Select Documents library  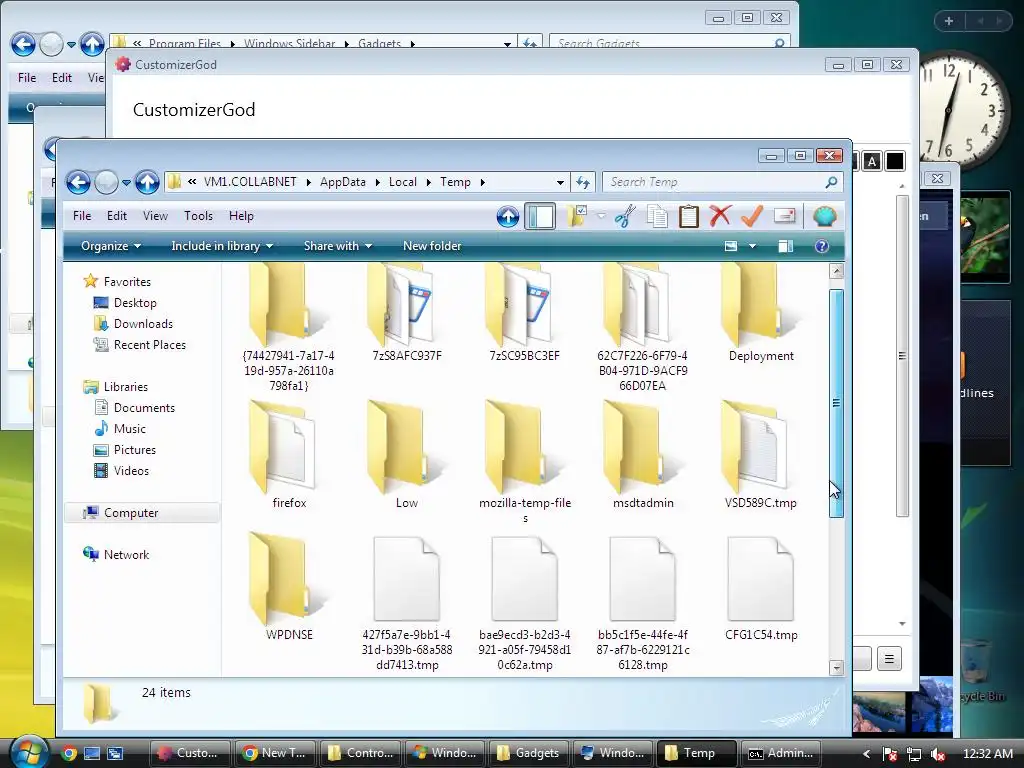tap(134, 408)
